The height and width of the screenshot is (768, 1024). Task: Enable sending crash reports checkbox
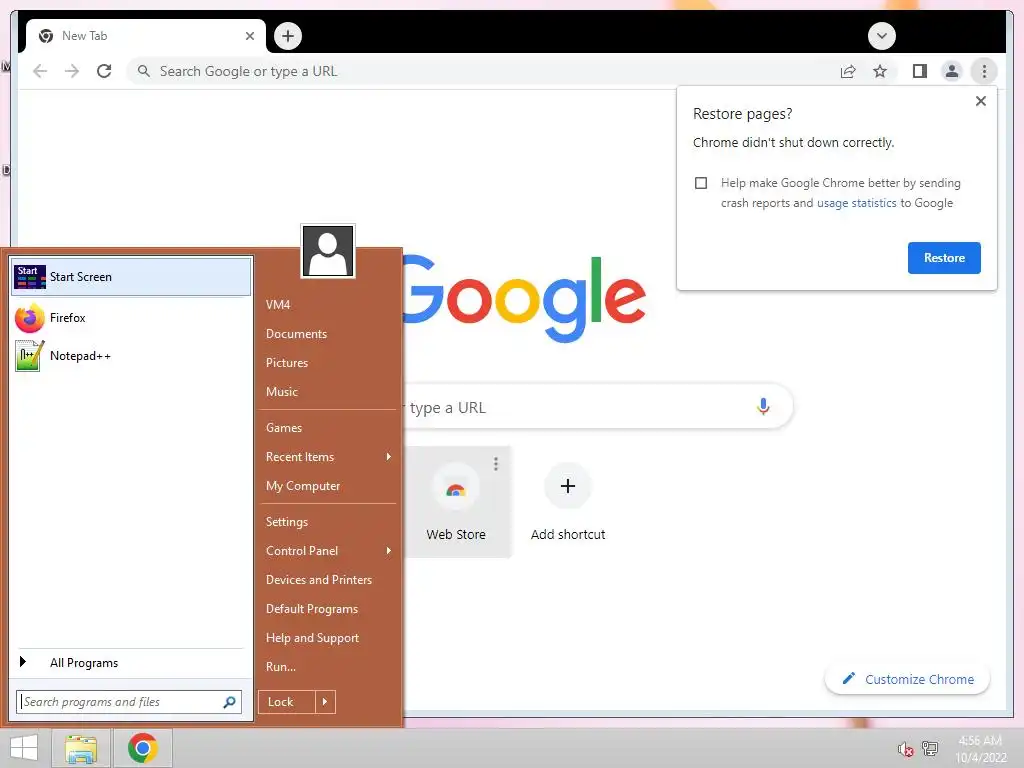[701, 183]
